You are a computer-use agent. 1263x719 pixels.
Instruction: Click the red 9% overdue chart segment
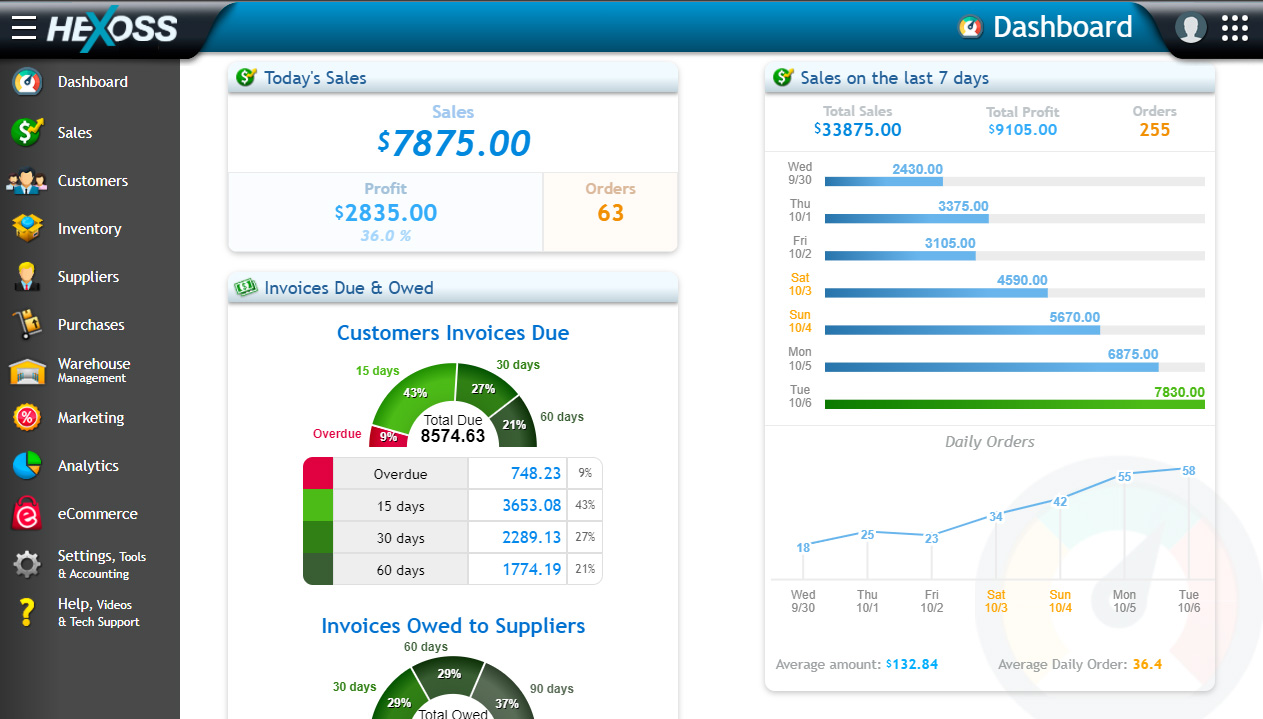[387, 437]
